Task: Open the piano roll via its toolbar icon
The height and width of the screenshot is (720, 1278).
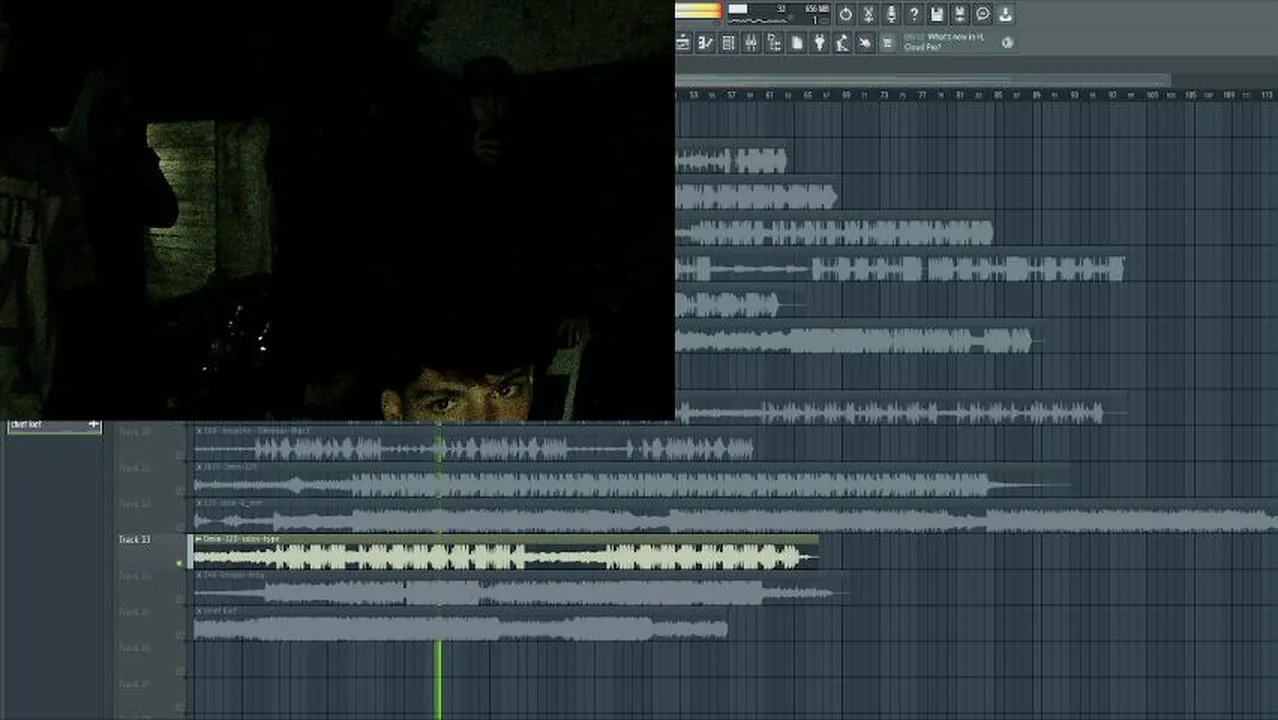Action: coord(706,42)
